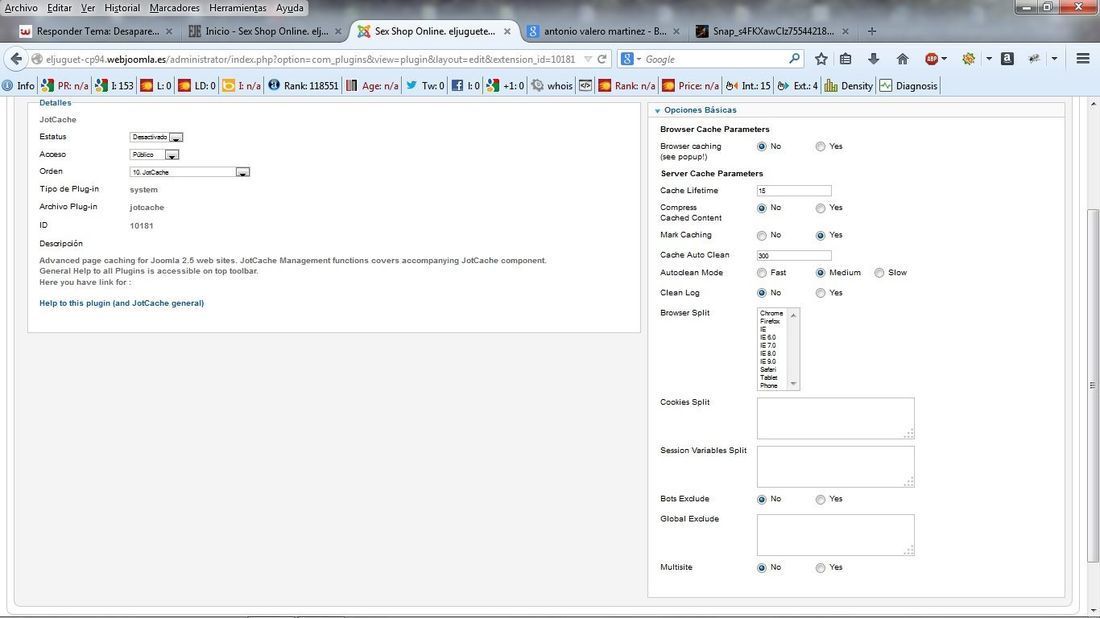Set Browser caching to Yes
Image resolution: width=1100 pixels, height=618 pixels.
pos(820,147)
